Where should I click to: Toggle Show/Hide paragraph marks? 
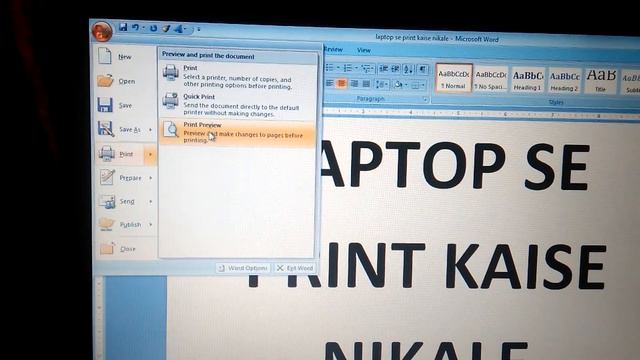pos(423,70)
